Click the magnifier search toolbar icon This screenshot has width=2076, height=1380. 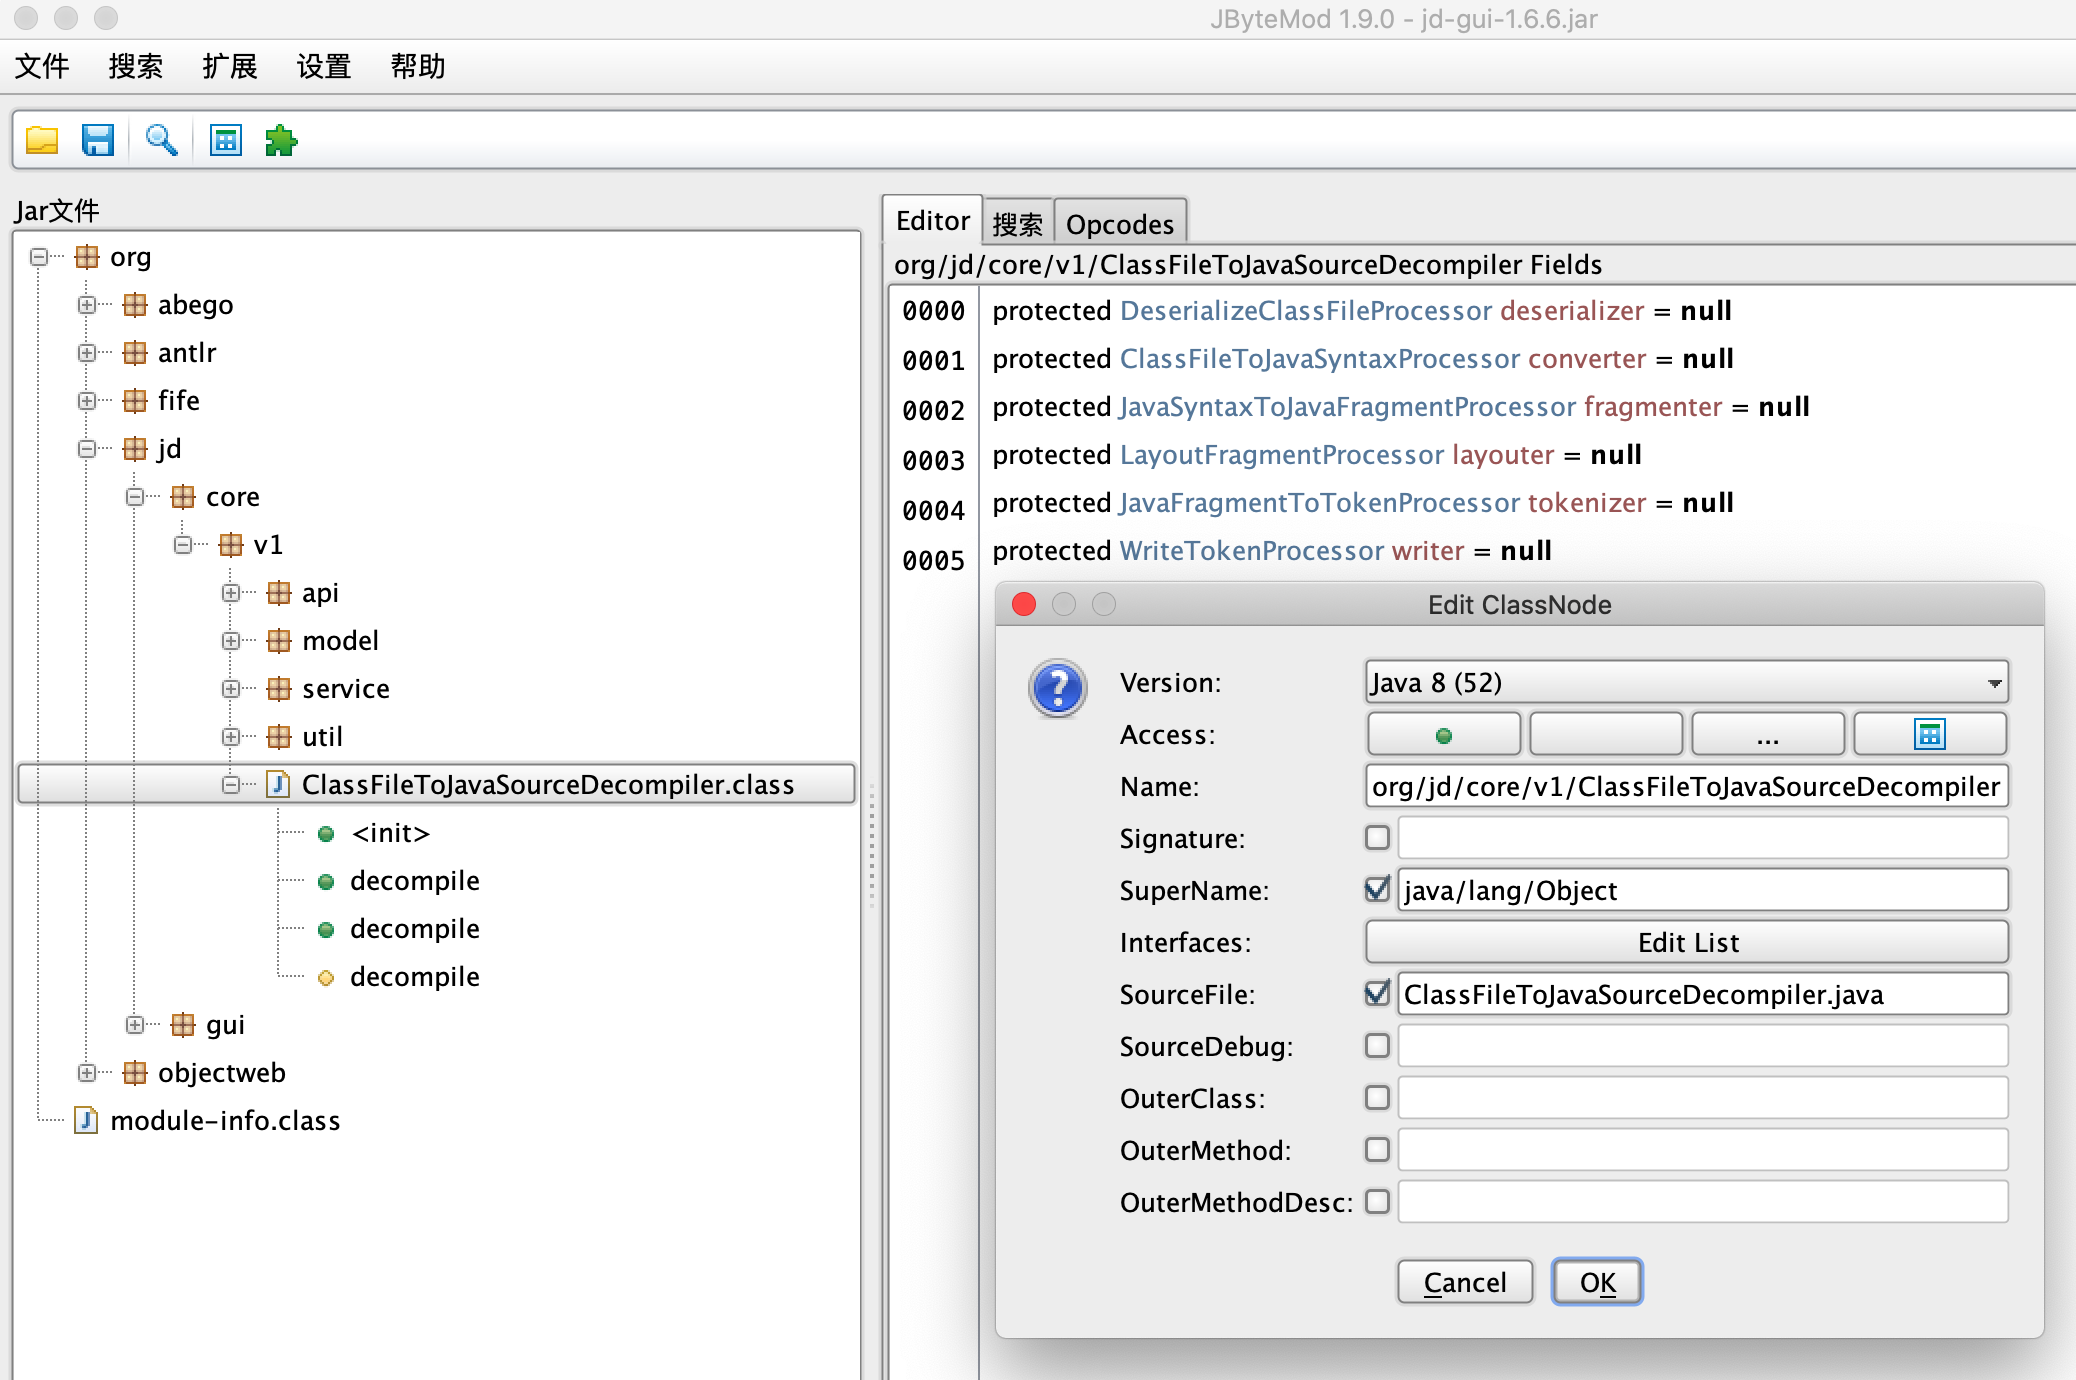click(161, 141)
